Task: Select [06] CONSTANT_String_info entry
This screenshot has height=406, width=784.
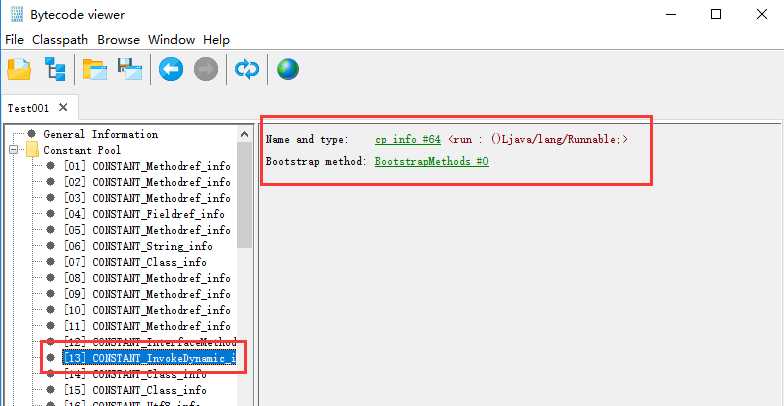Action: coord(138,246)
